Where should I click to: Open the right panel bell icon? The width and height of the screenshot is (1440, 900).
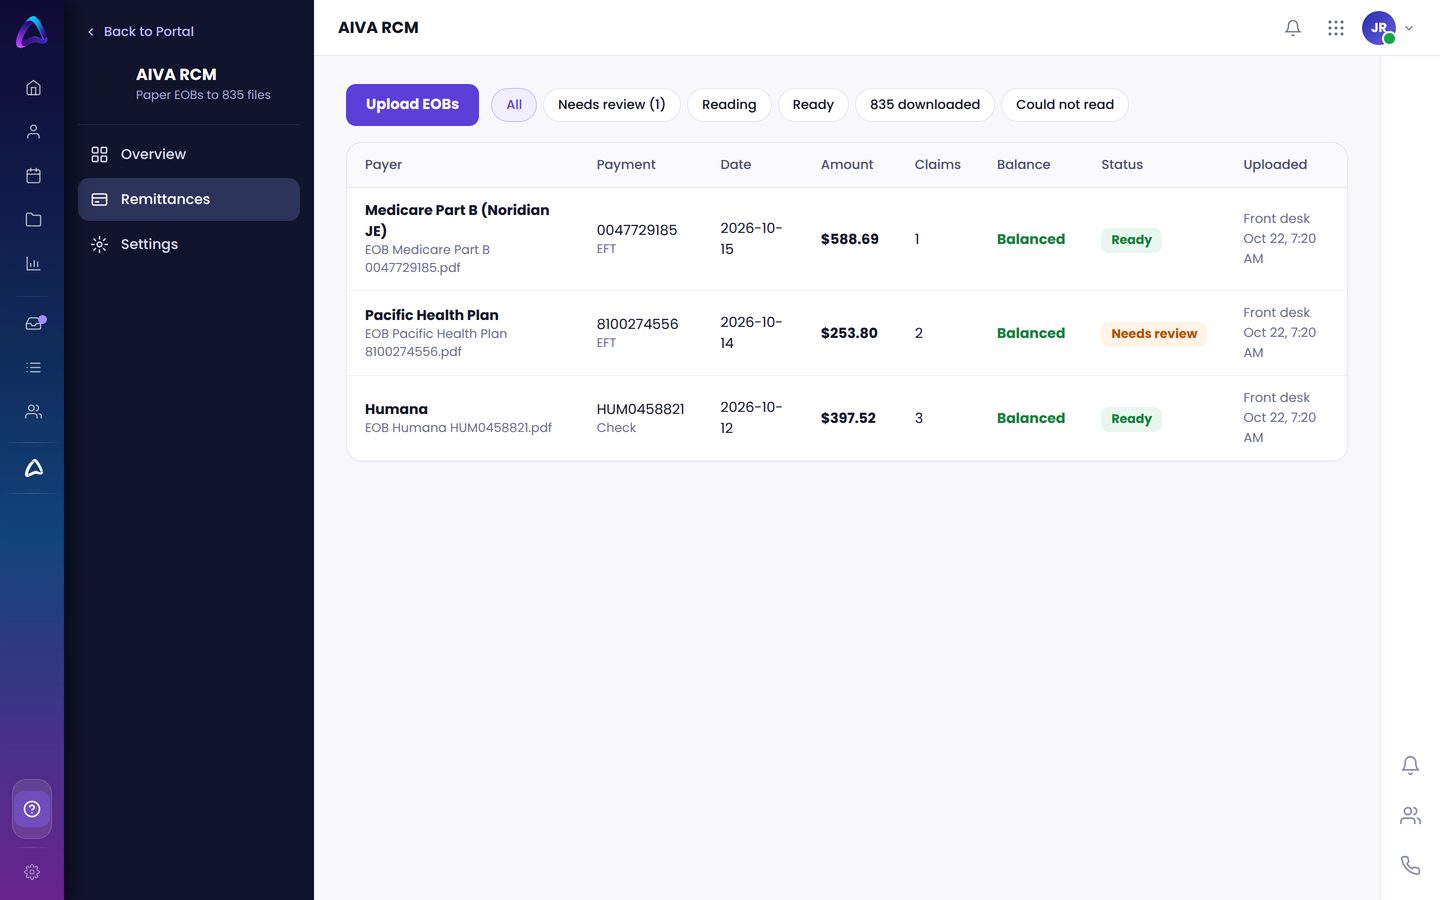click(1410, 765)
